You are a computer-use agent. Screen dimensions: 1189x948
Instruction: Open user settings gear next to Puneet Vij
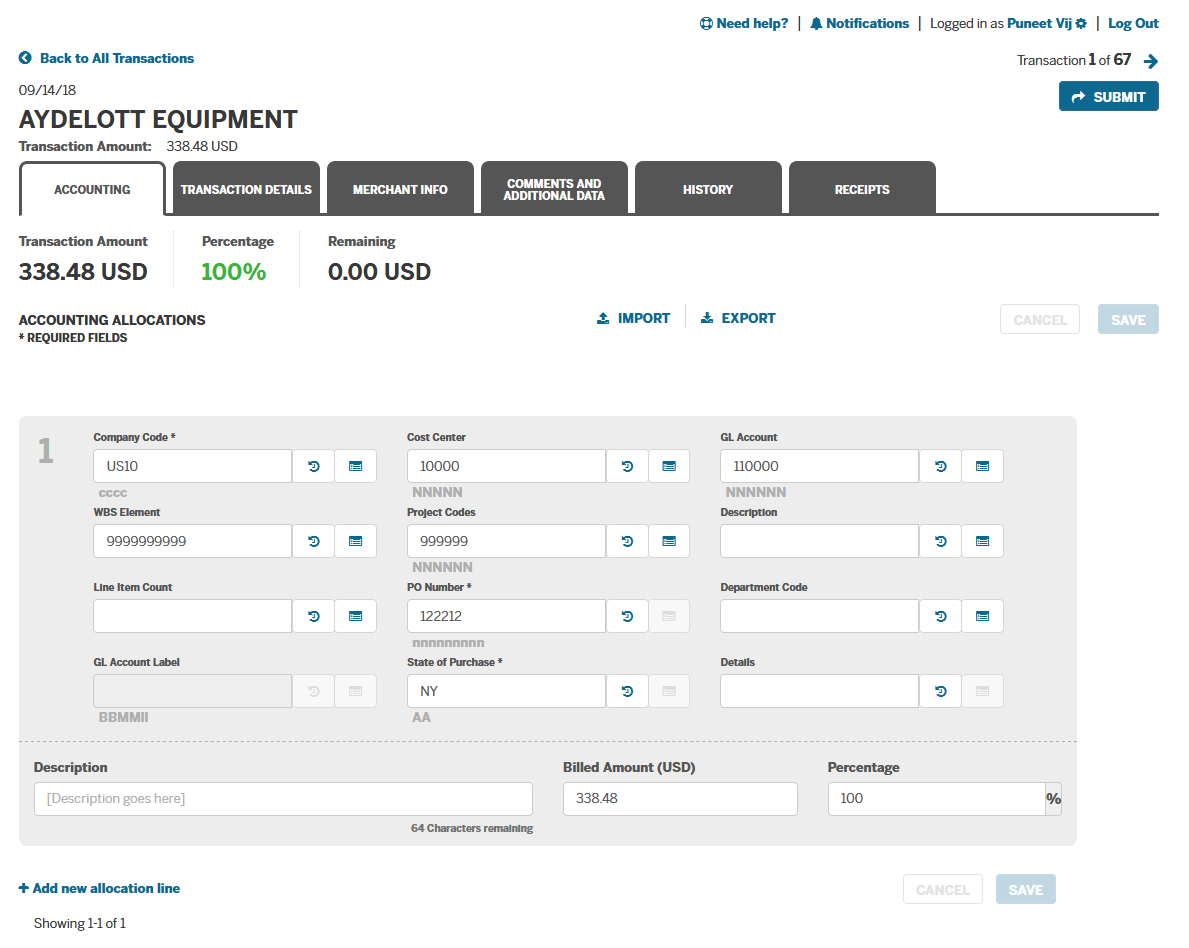(1081, 24)
